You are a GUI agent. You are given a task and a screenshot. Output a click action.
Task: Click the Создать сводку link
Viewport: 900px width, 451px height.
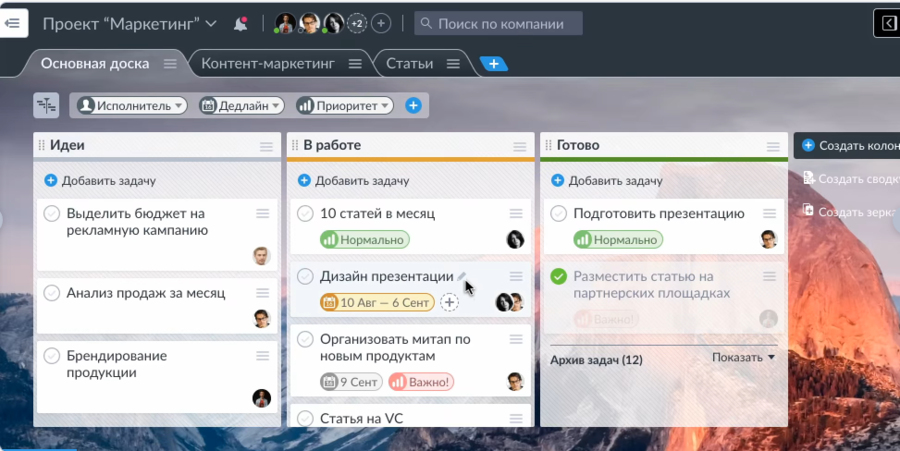click(851, 179)
